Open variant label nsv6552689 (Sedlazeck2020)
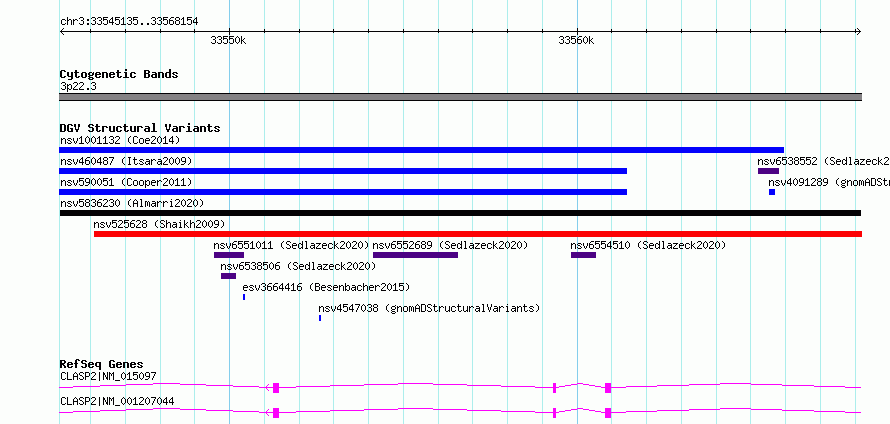 tap(450, 245)
